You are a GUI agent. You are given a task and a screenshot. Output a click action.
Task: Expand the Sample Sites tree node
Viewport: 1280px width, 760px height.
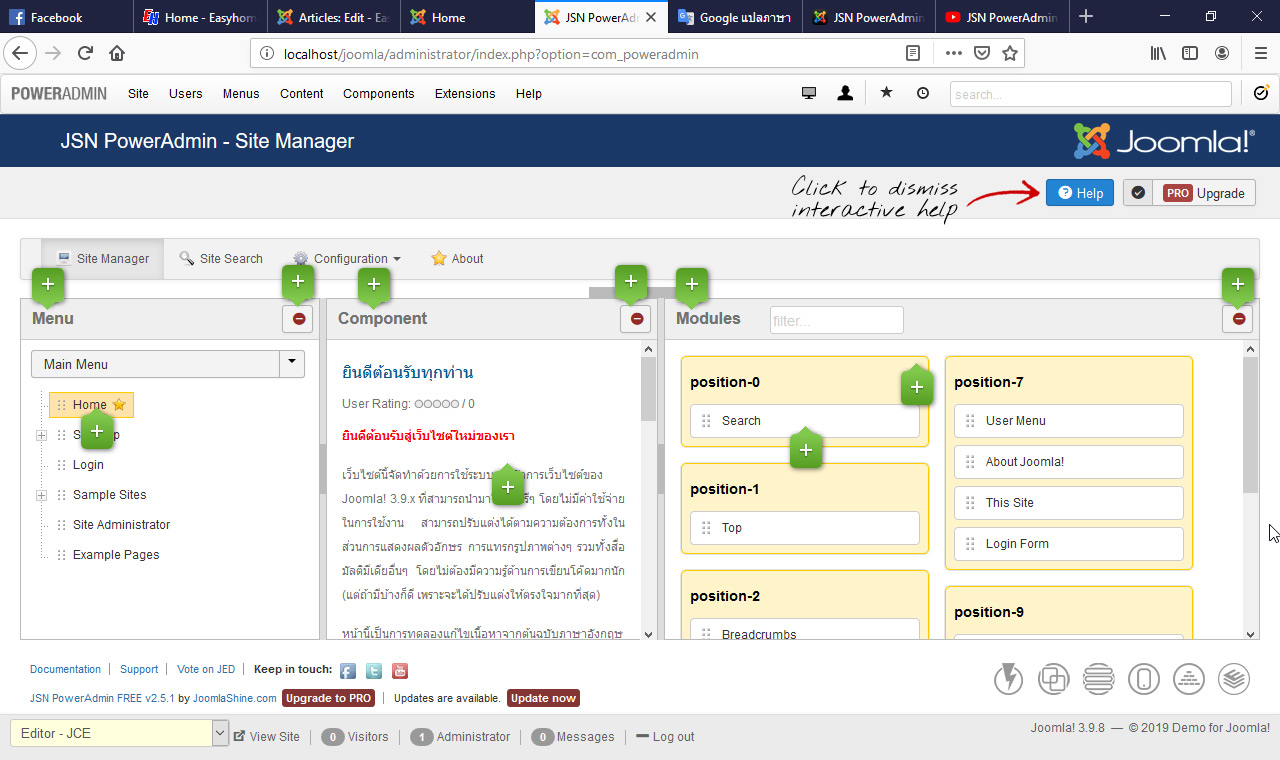coord(40,494)
